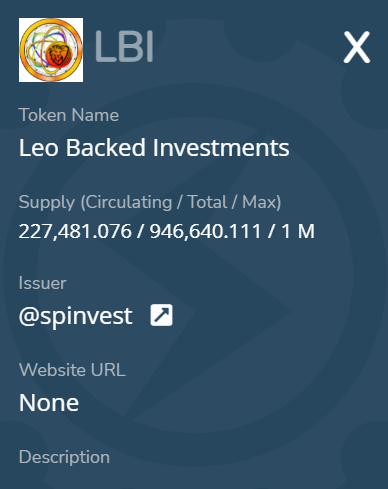
Task: Click the lion face inside the logo
Action: [59, 55]
